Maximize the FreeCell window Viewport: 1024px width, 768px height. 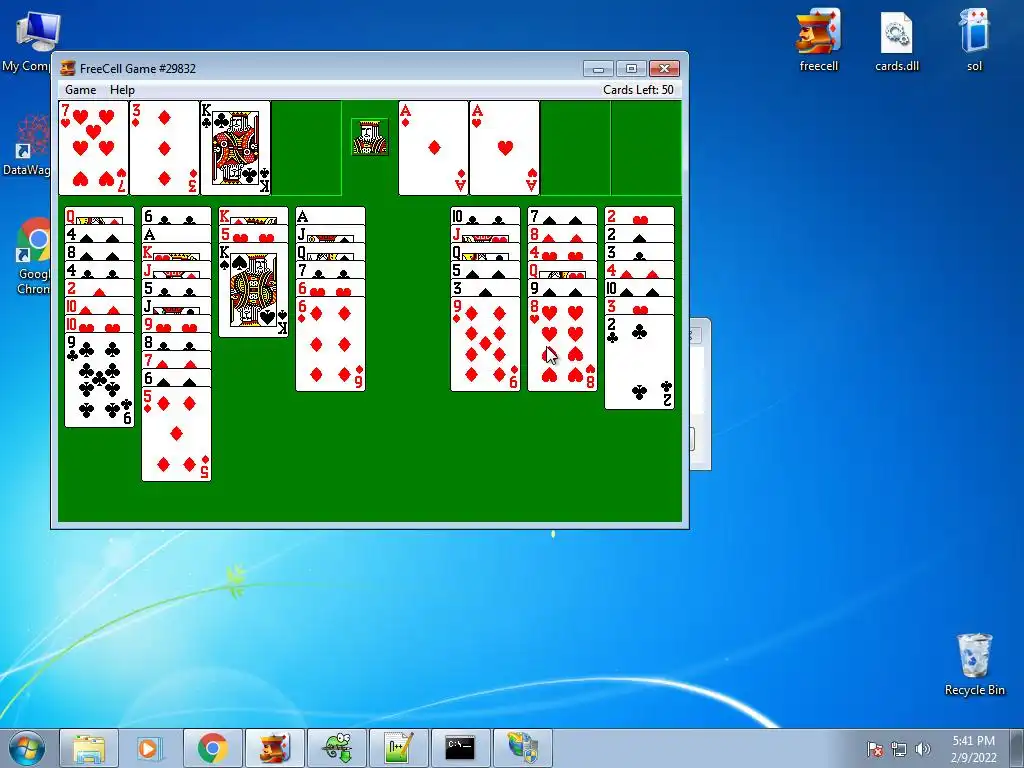click(x=631, y=69)
